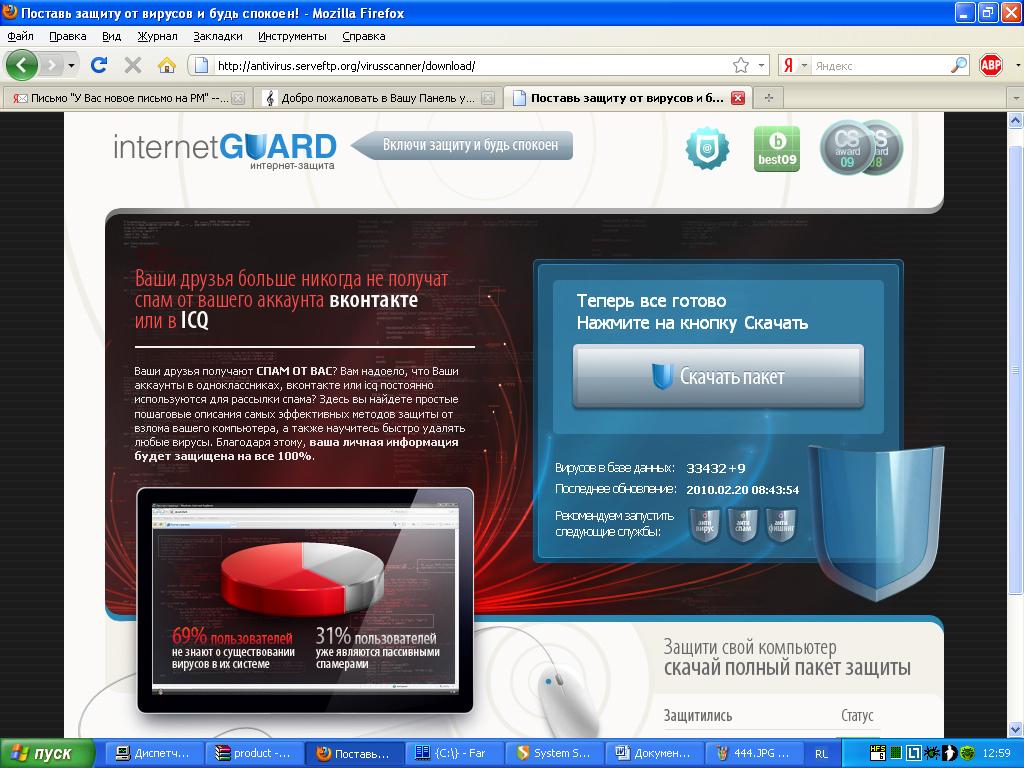
Task: Click the spider icon in system tray
Action: (x=932, y=753)
